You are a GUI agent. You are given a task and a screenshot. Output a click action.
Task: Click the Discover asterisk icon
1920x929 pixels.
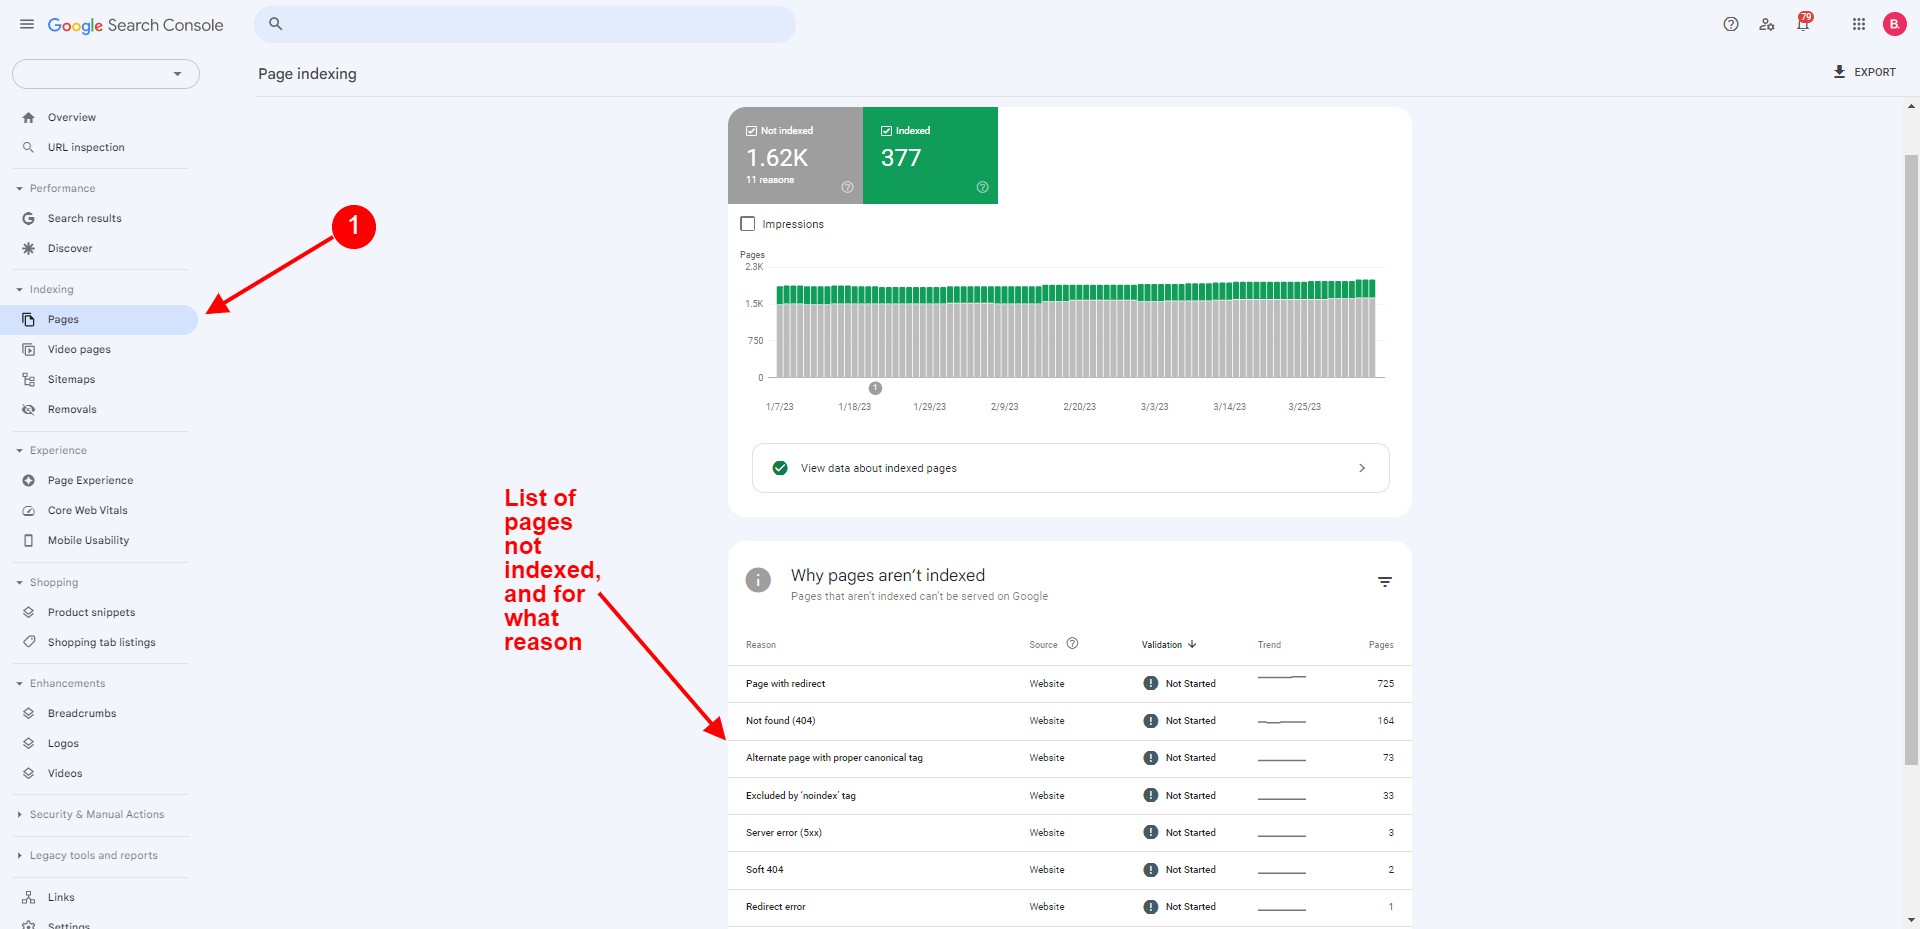(28, 249)
